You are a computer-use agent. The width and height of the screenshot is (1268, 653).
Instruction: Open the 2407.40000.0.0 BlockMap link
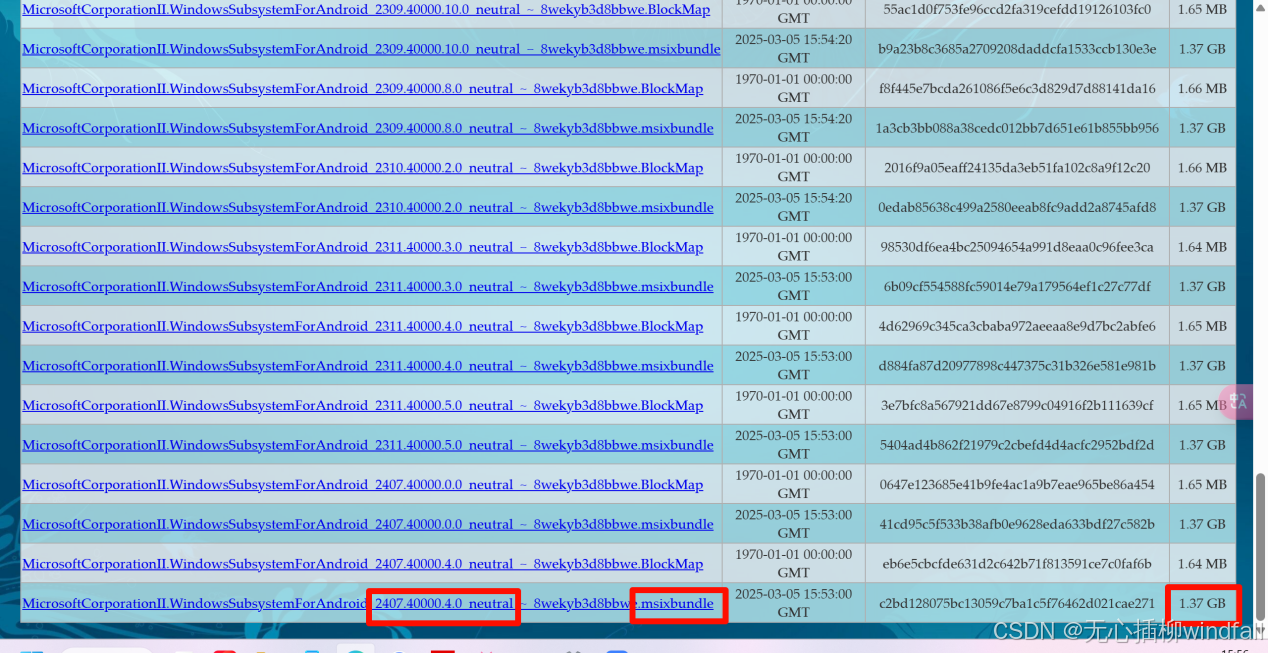pyautogui.click(x=362, y=484)
